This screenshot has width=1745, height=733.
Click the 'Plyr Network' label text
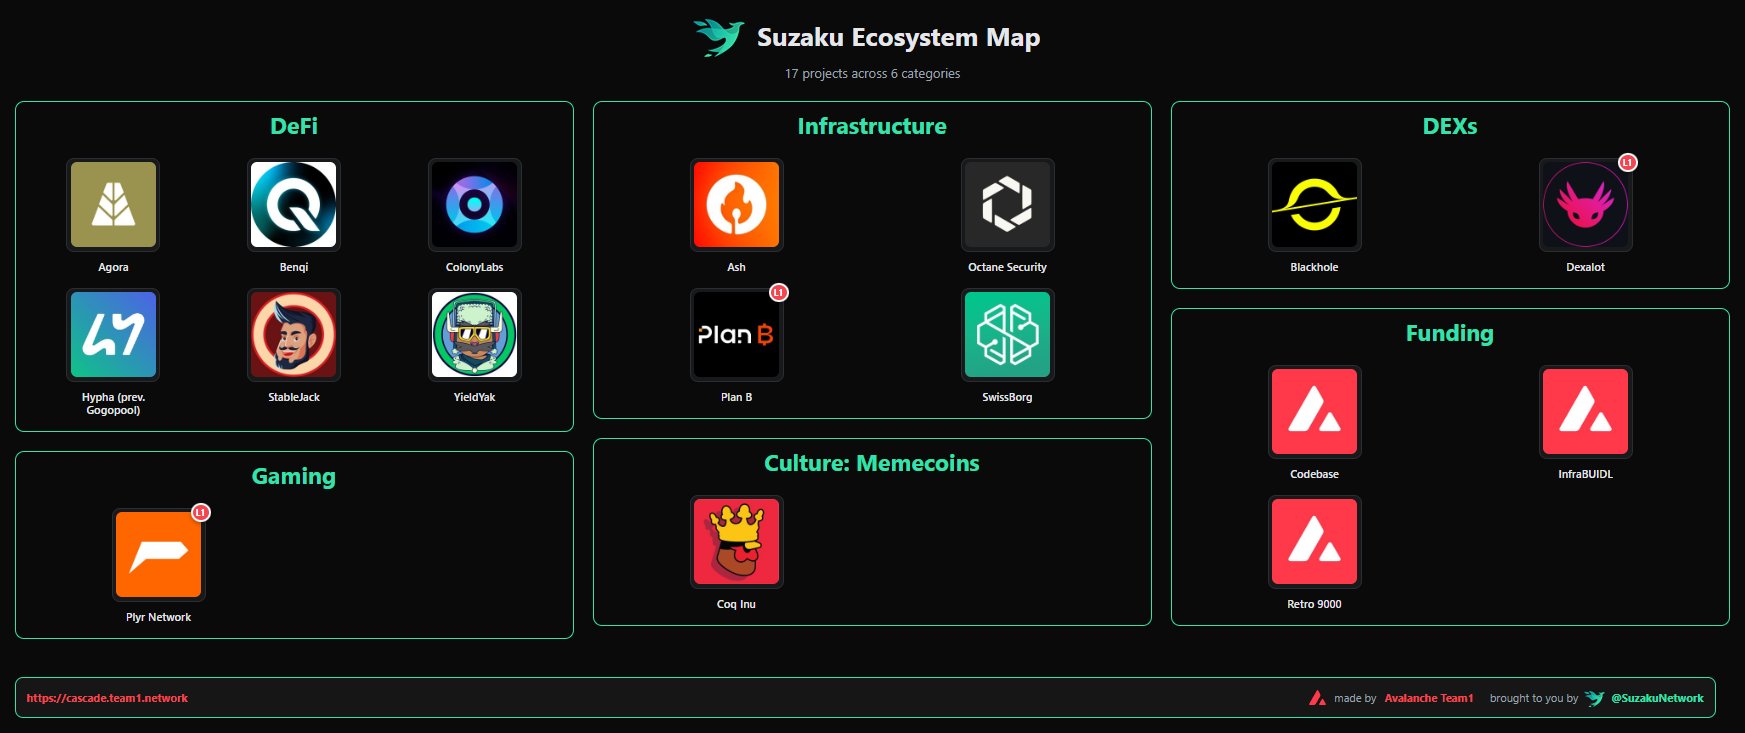click(x=159, y=617)
